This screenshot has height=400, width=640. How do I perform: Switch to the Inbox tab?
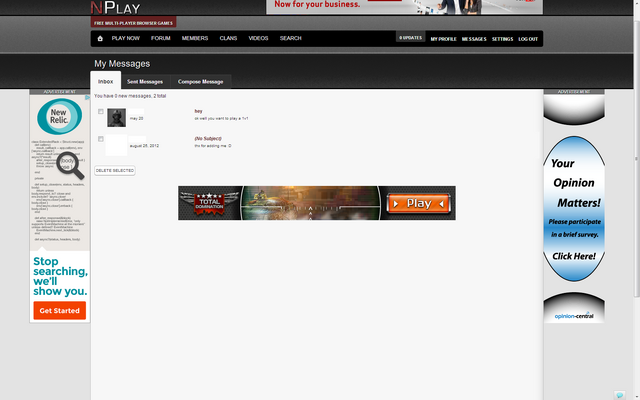pos(105,81)
